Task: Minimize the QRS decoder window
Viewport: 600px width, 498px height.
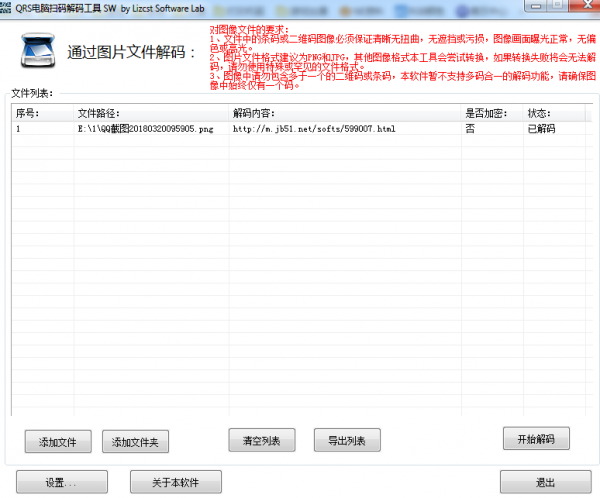Action: click(536, 5)
